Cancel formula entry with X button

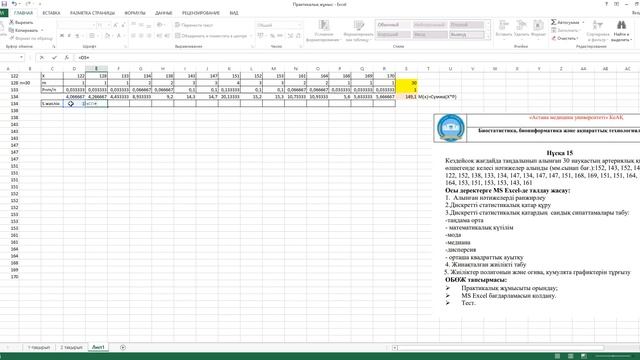coord(41,58)
